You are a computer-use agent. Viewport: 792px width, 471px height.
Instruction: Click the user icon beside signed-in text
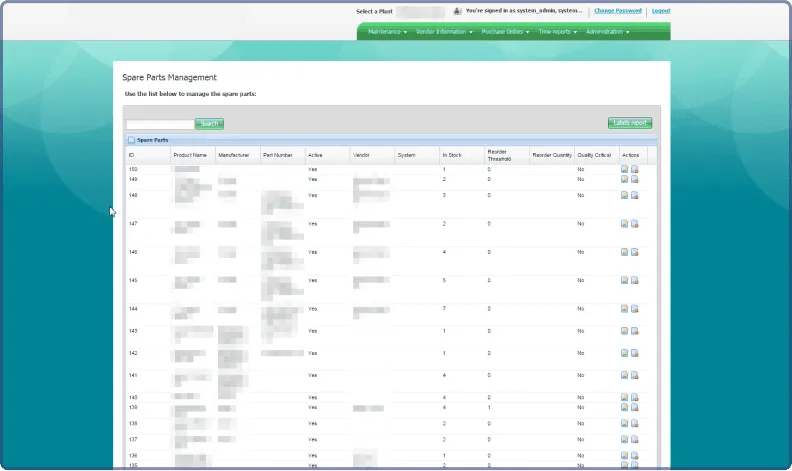click(457, 11)
